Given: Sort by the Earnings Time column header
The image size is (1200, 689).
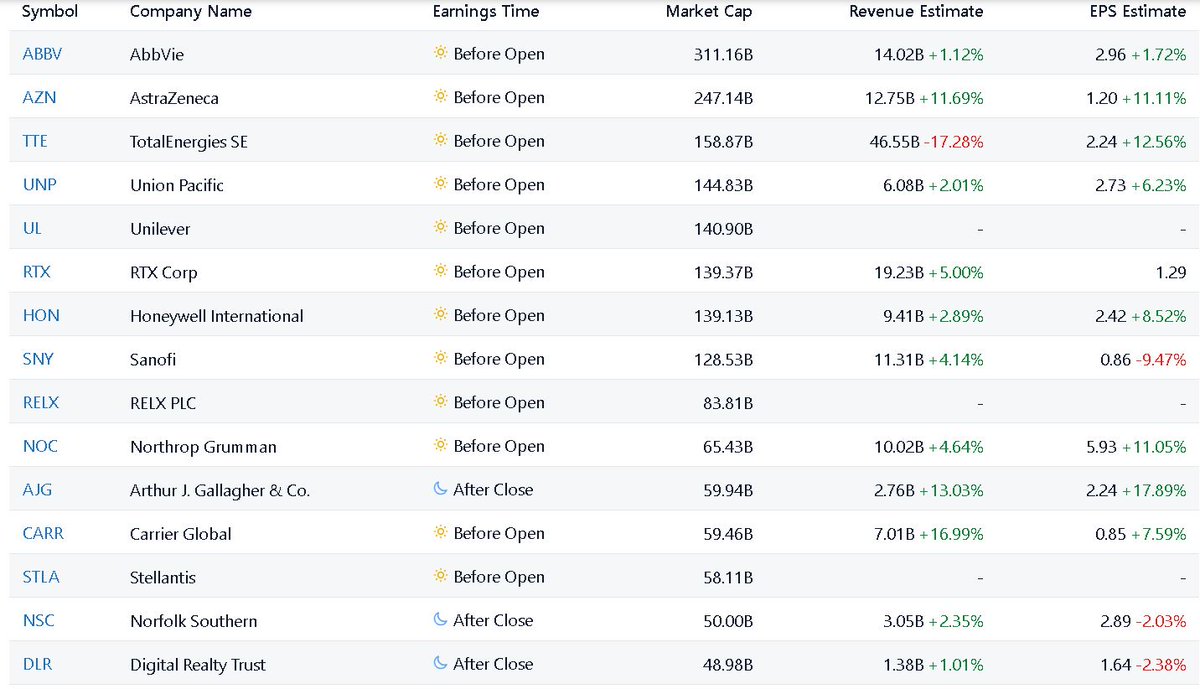Looking at the screenshot, I should point(486,12).
